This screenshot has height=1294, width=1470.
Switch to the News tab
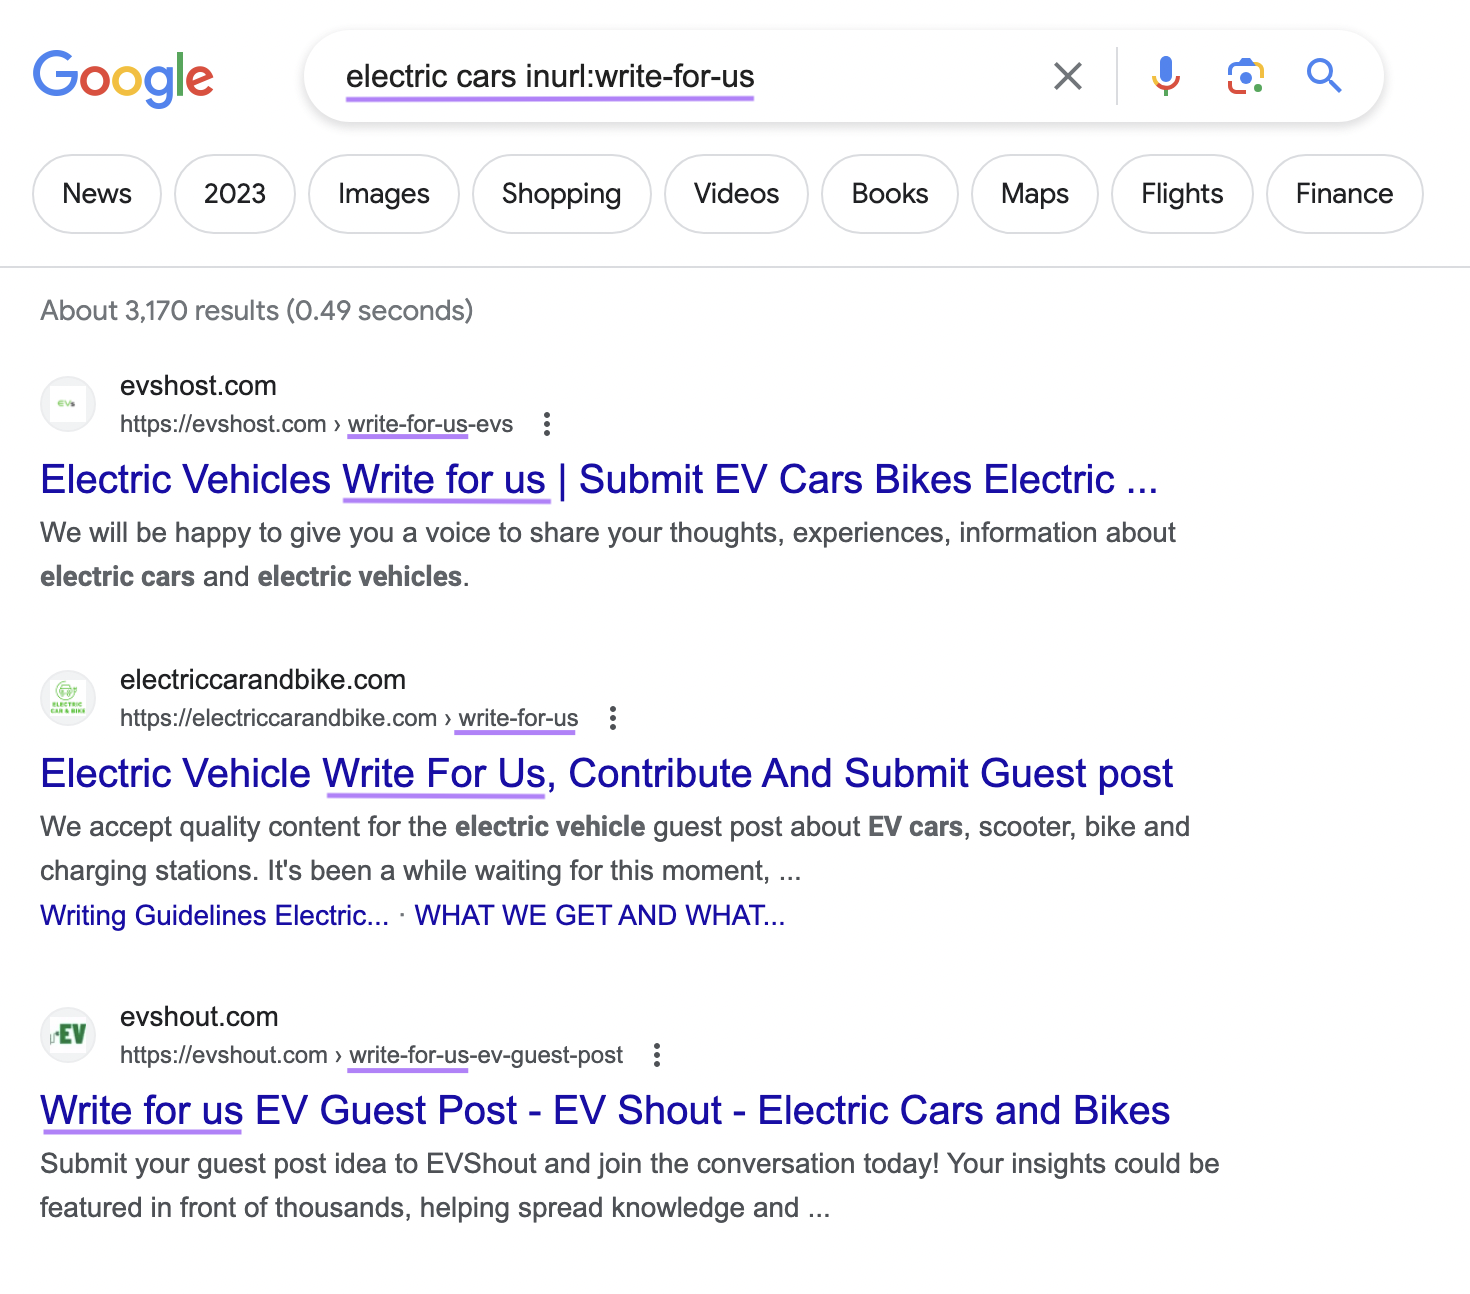click(96, 194)
